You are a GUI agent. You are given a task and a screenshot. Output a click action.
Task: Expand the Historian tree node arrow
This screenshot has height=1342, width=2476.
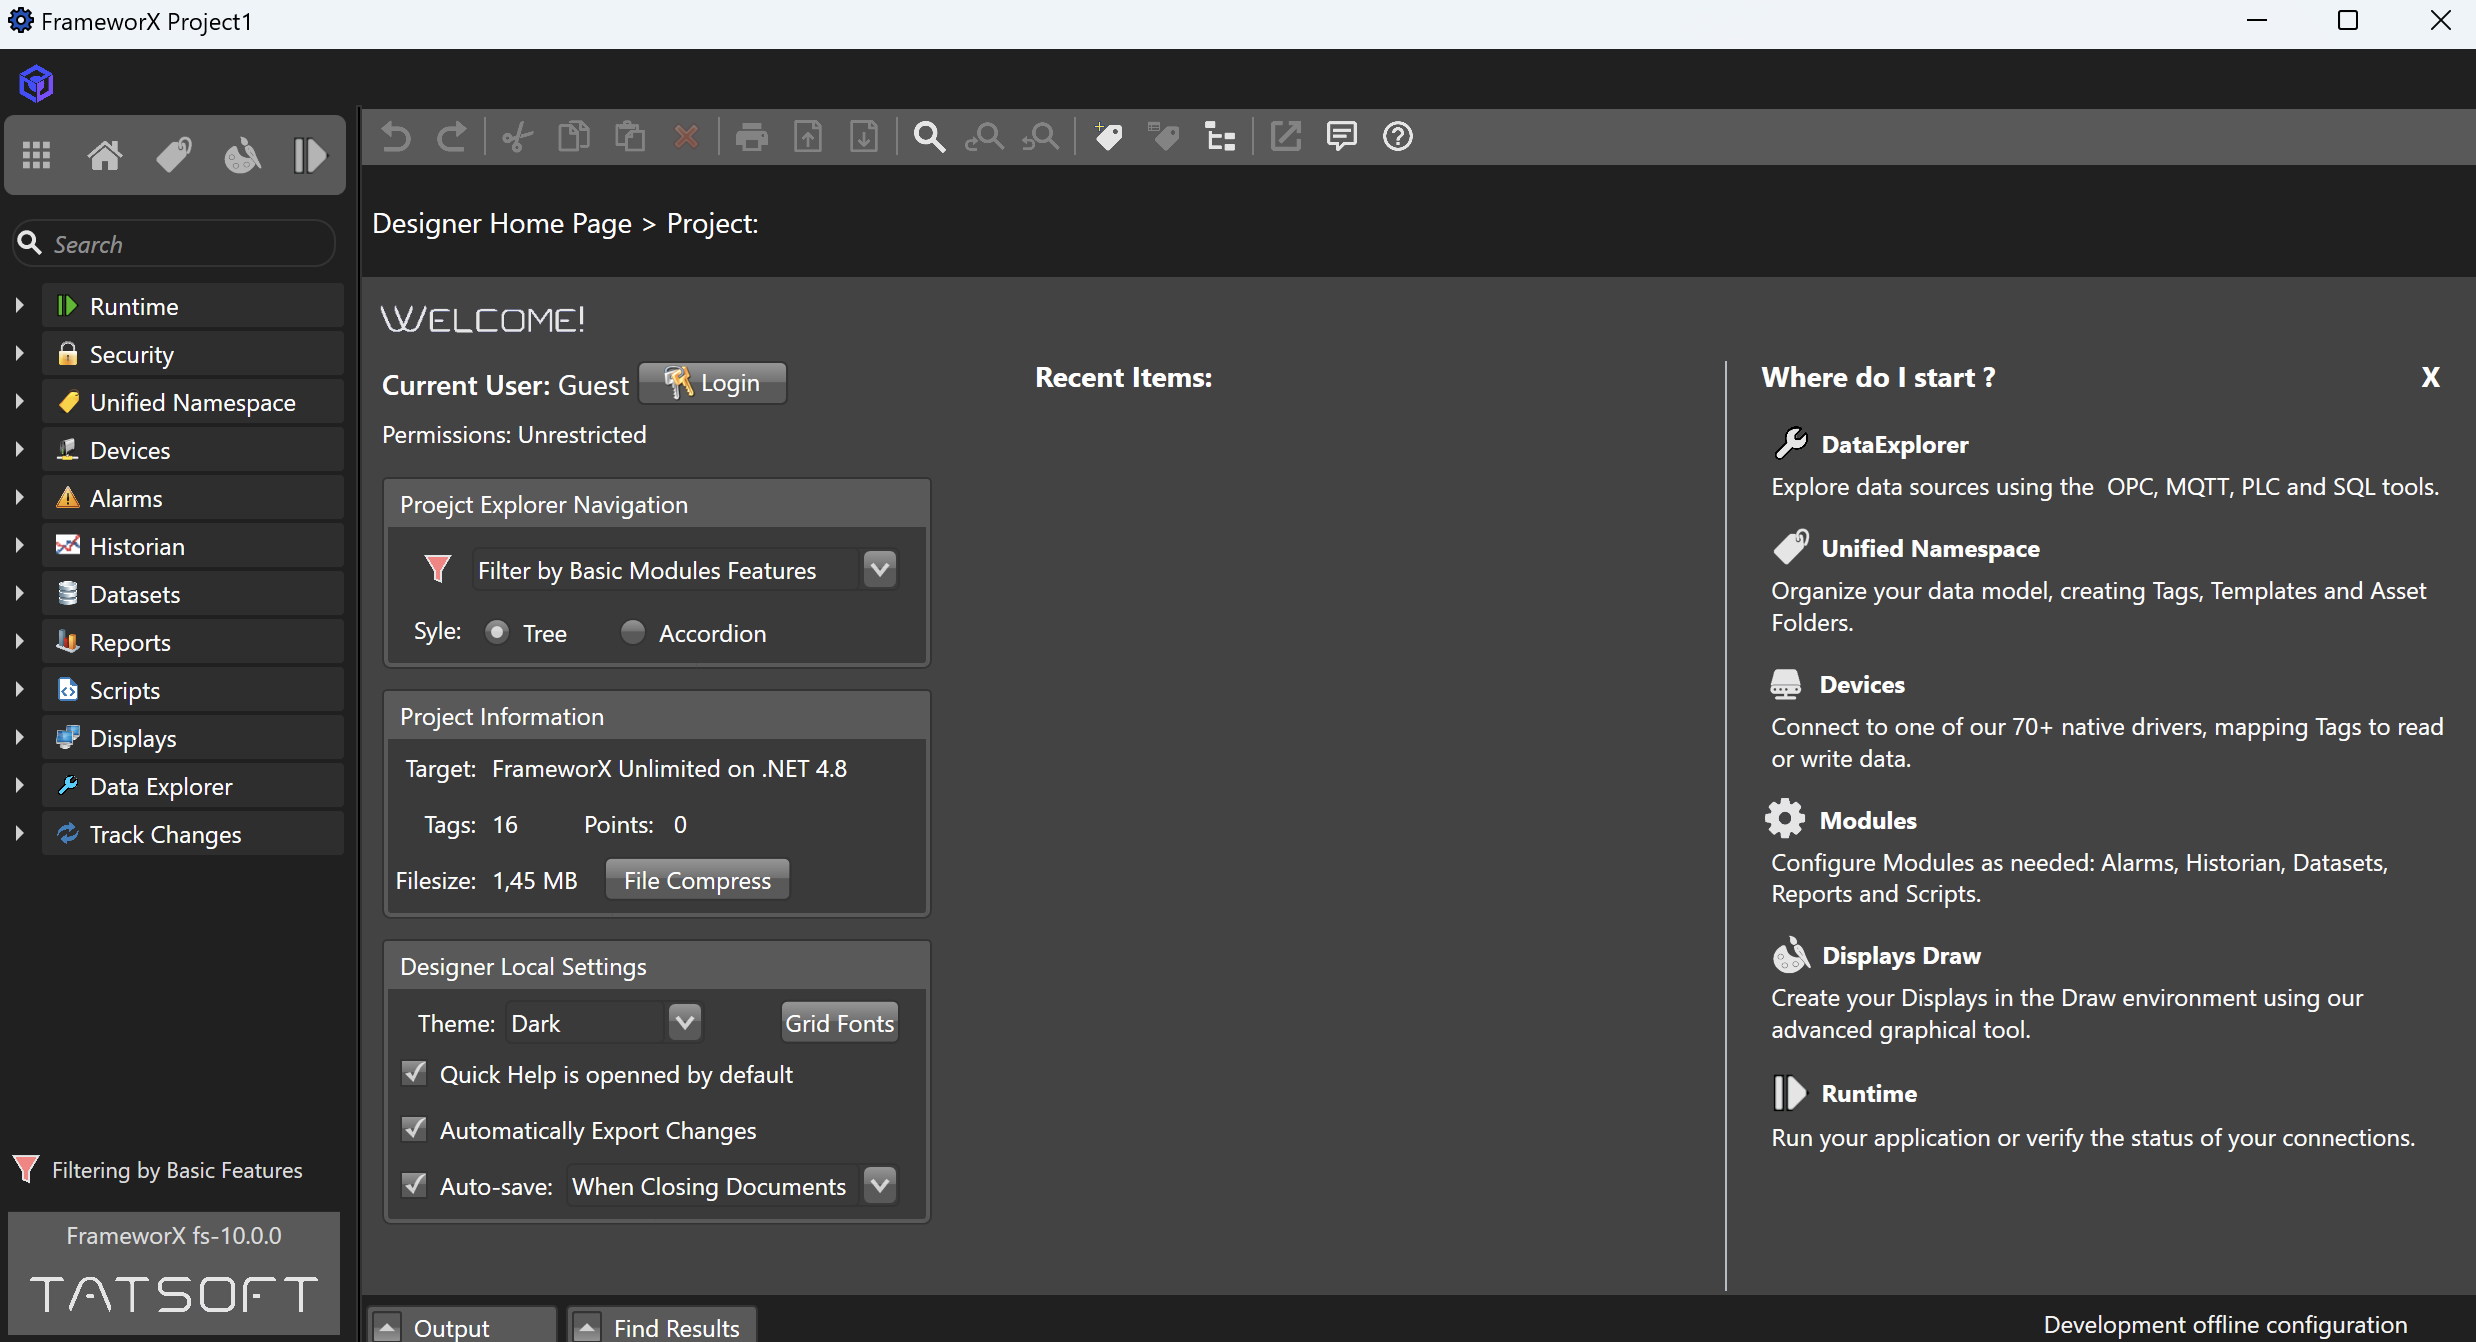pos(19,545)
